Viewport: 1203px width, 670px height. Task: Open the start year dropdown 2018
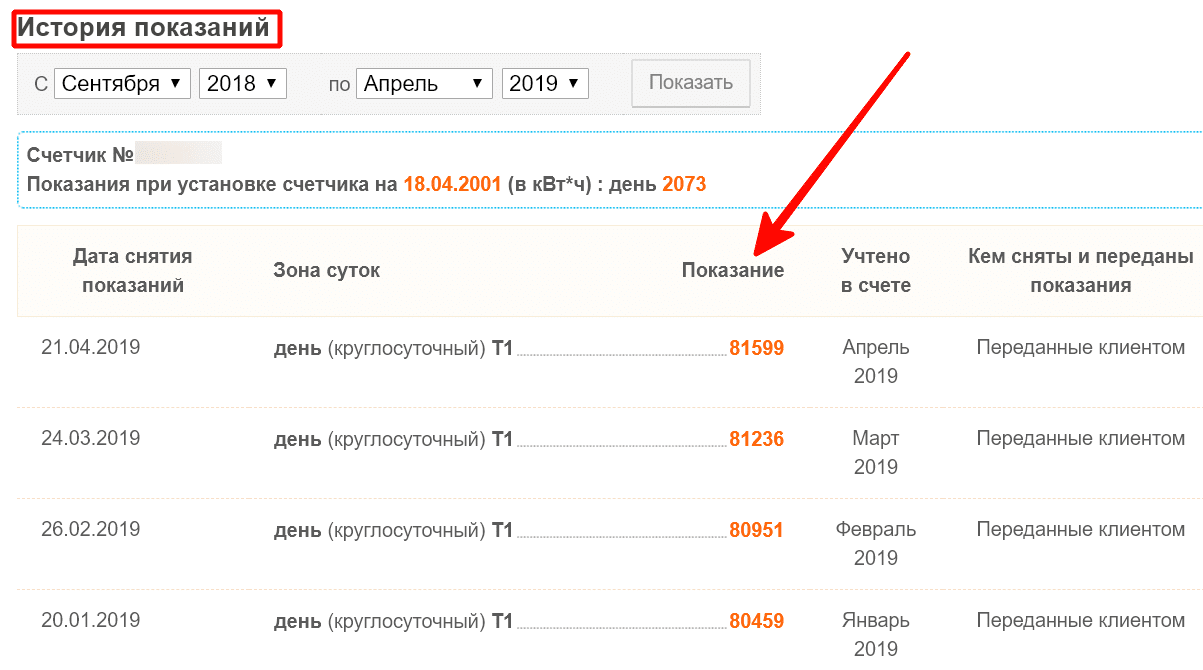[243, 83]
